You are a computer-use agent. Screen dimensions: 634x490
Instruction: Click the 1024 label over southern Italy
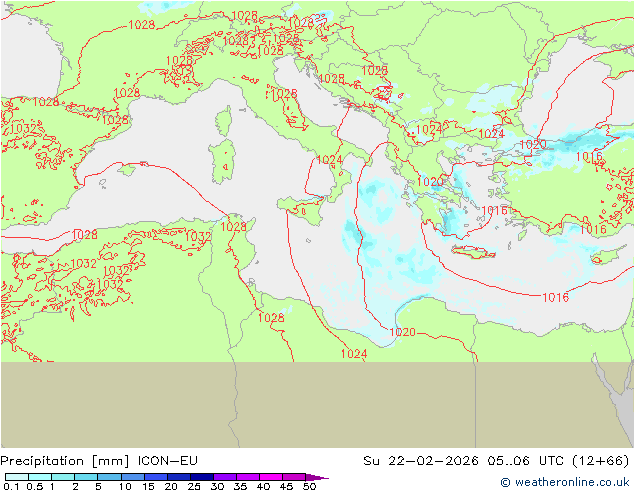click(x=330, y=160)
